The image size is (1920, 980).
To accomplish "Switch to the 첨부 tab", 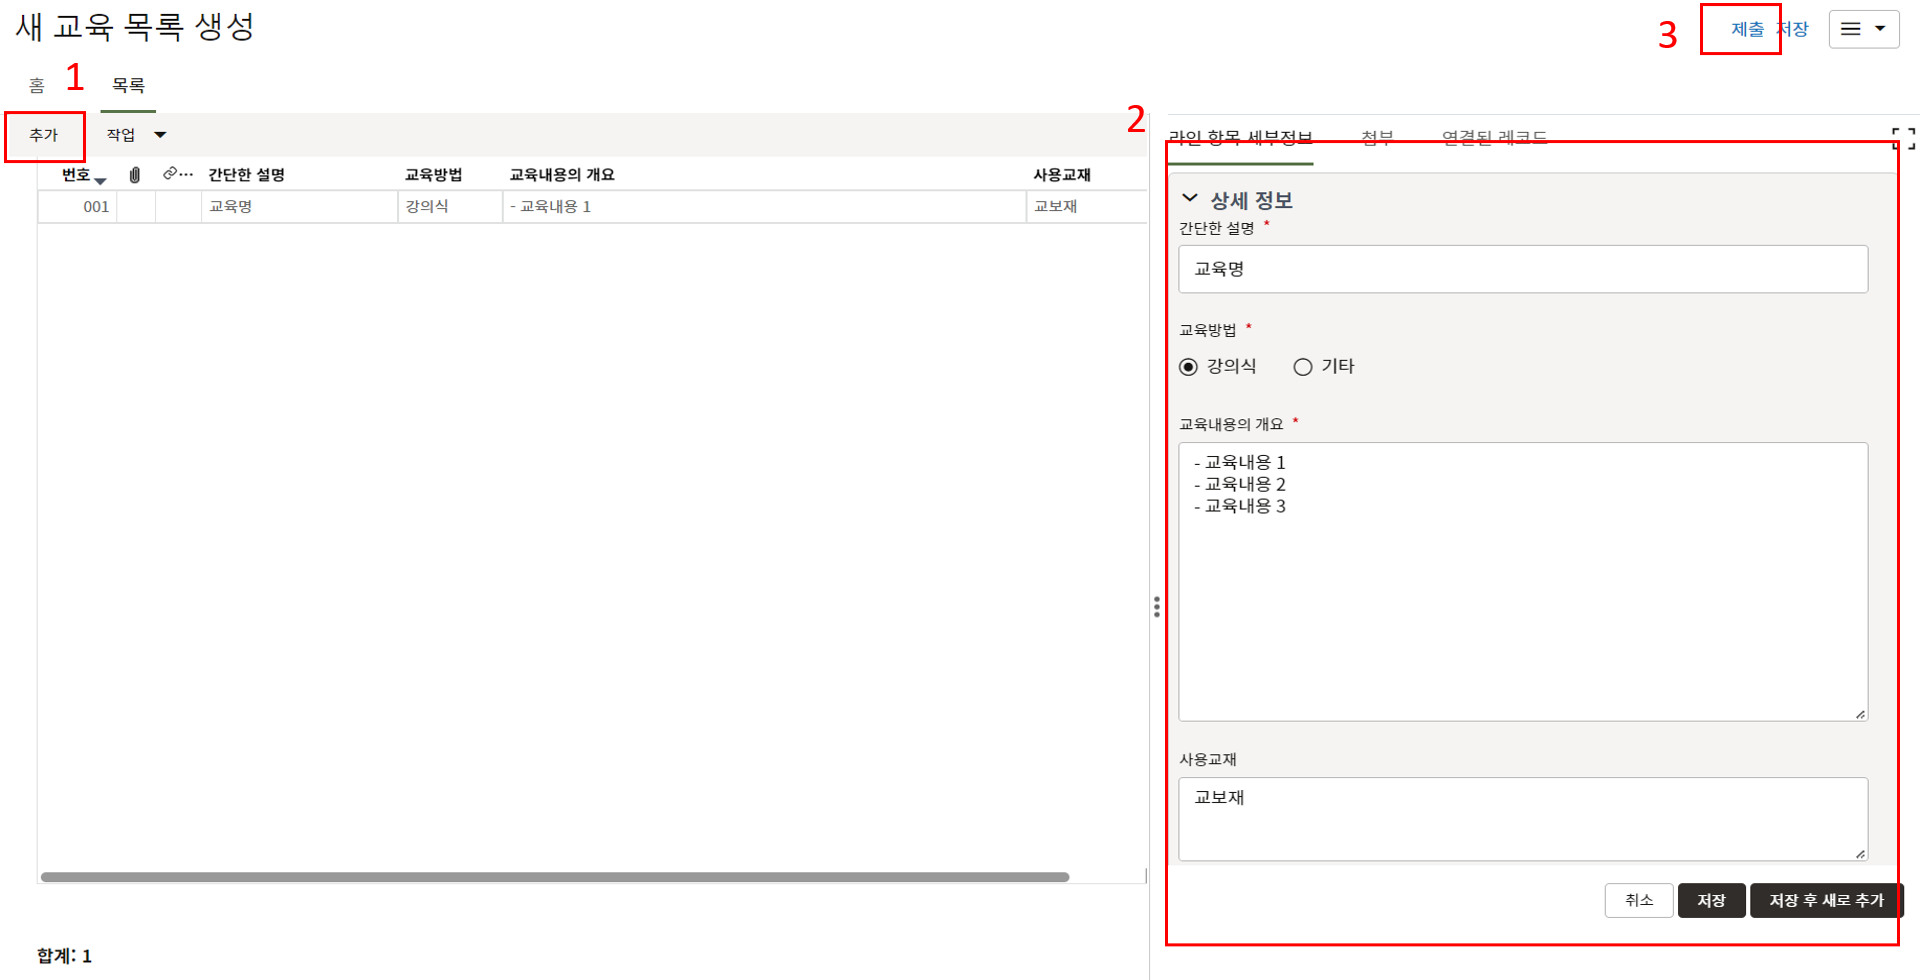I will point(1377,138).
